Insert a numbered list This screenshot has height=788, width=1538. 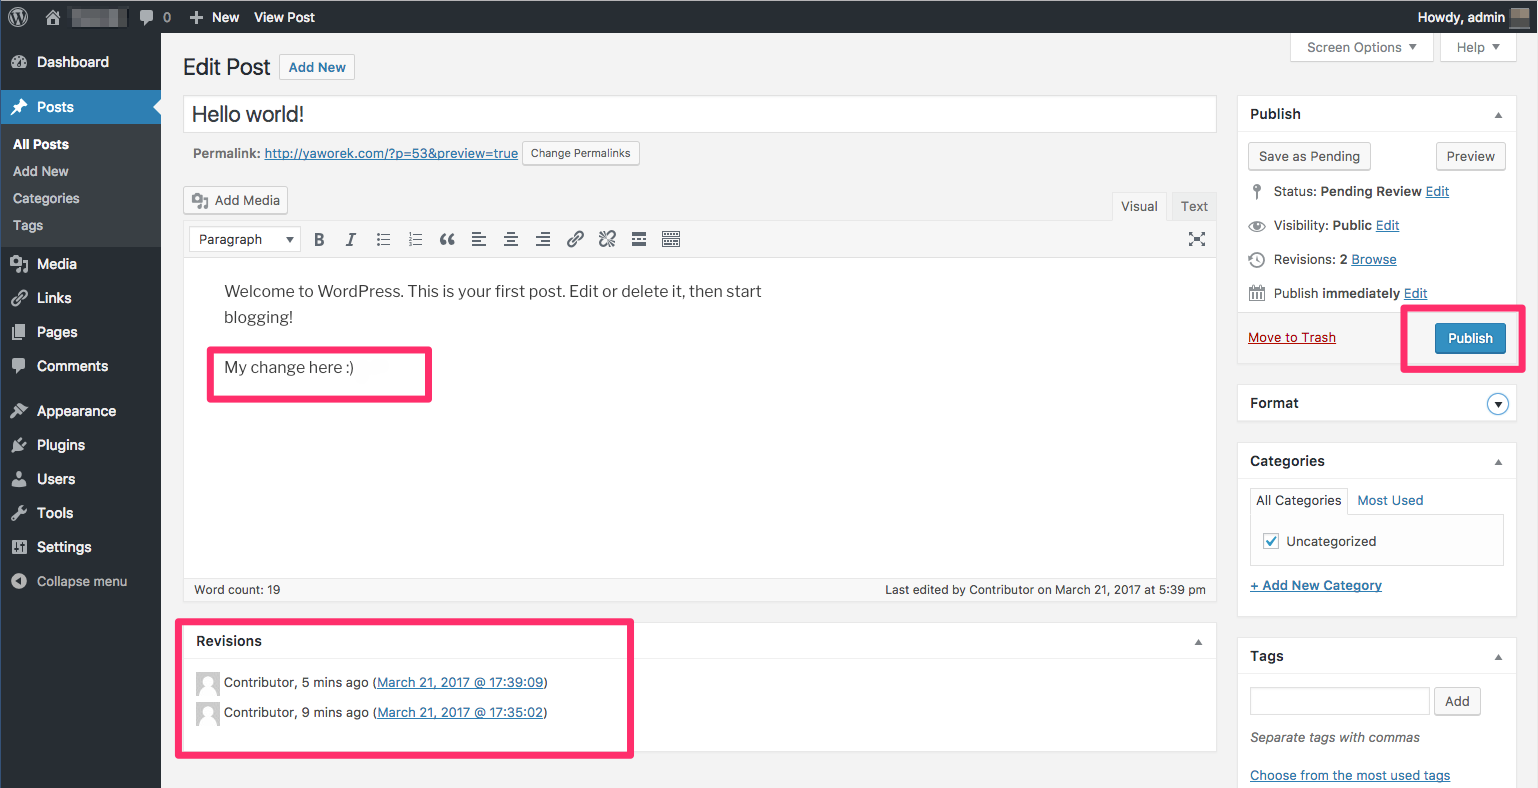click(415, 239)
